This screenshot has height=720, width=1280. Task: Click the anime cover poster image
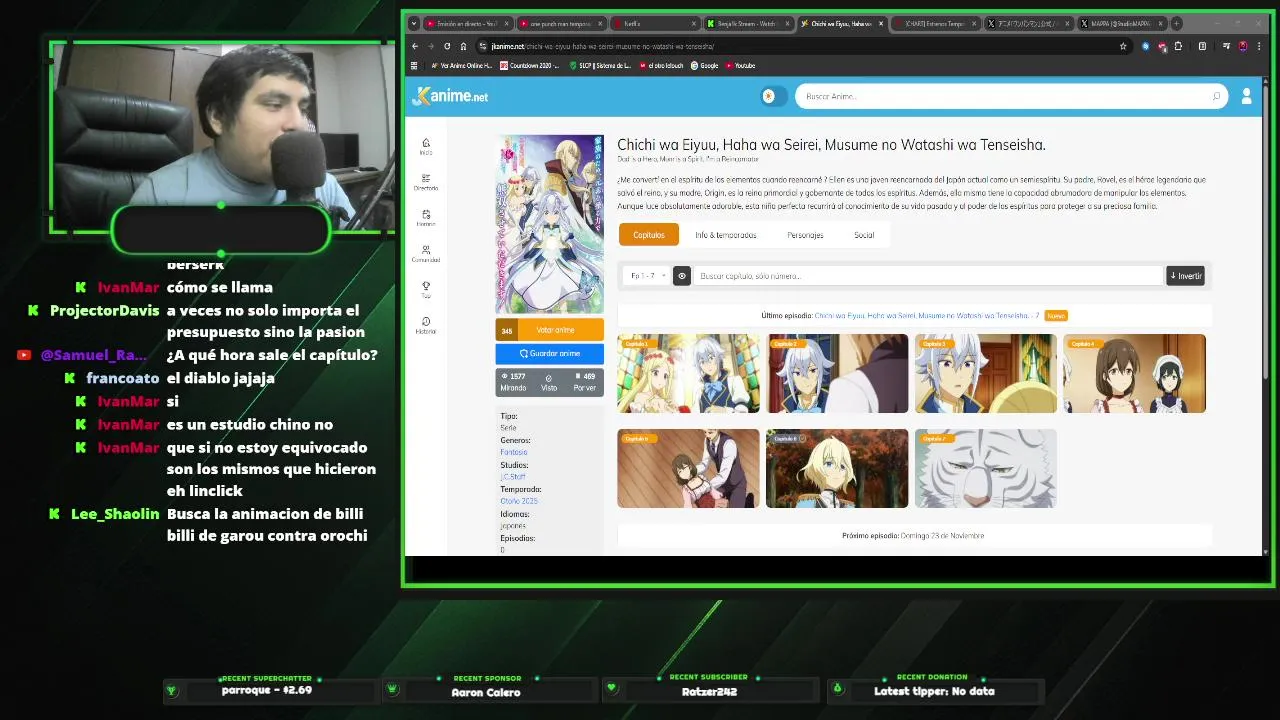[x=549, y=224]
